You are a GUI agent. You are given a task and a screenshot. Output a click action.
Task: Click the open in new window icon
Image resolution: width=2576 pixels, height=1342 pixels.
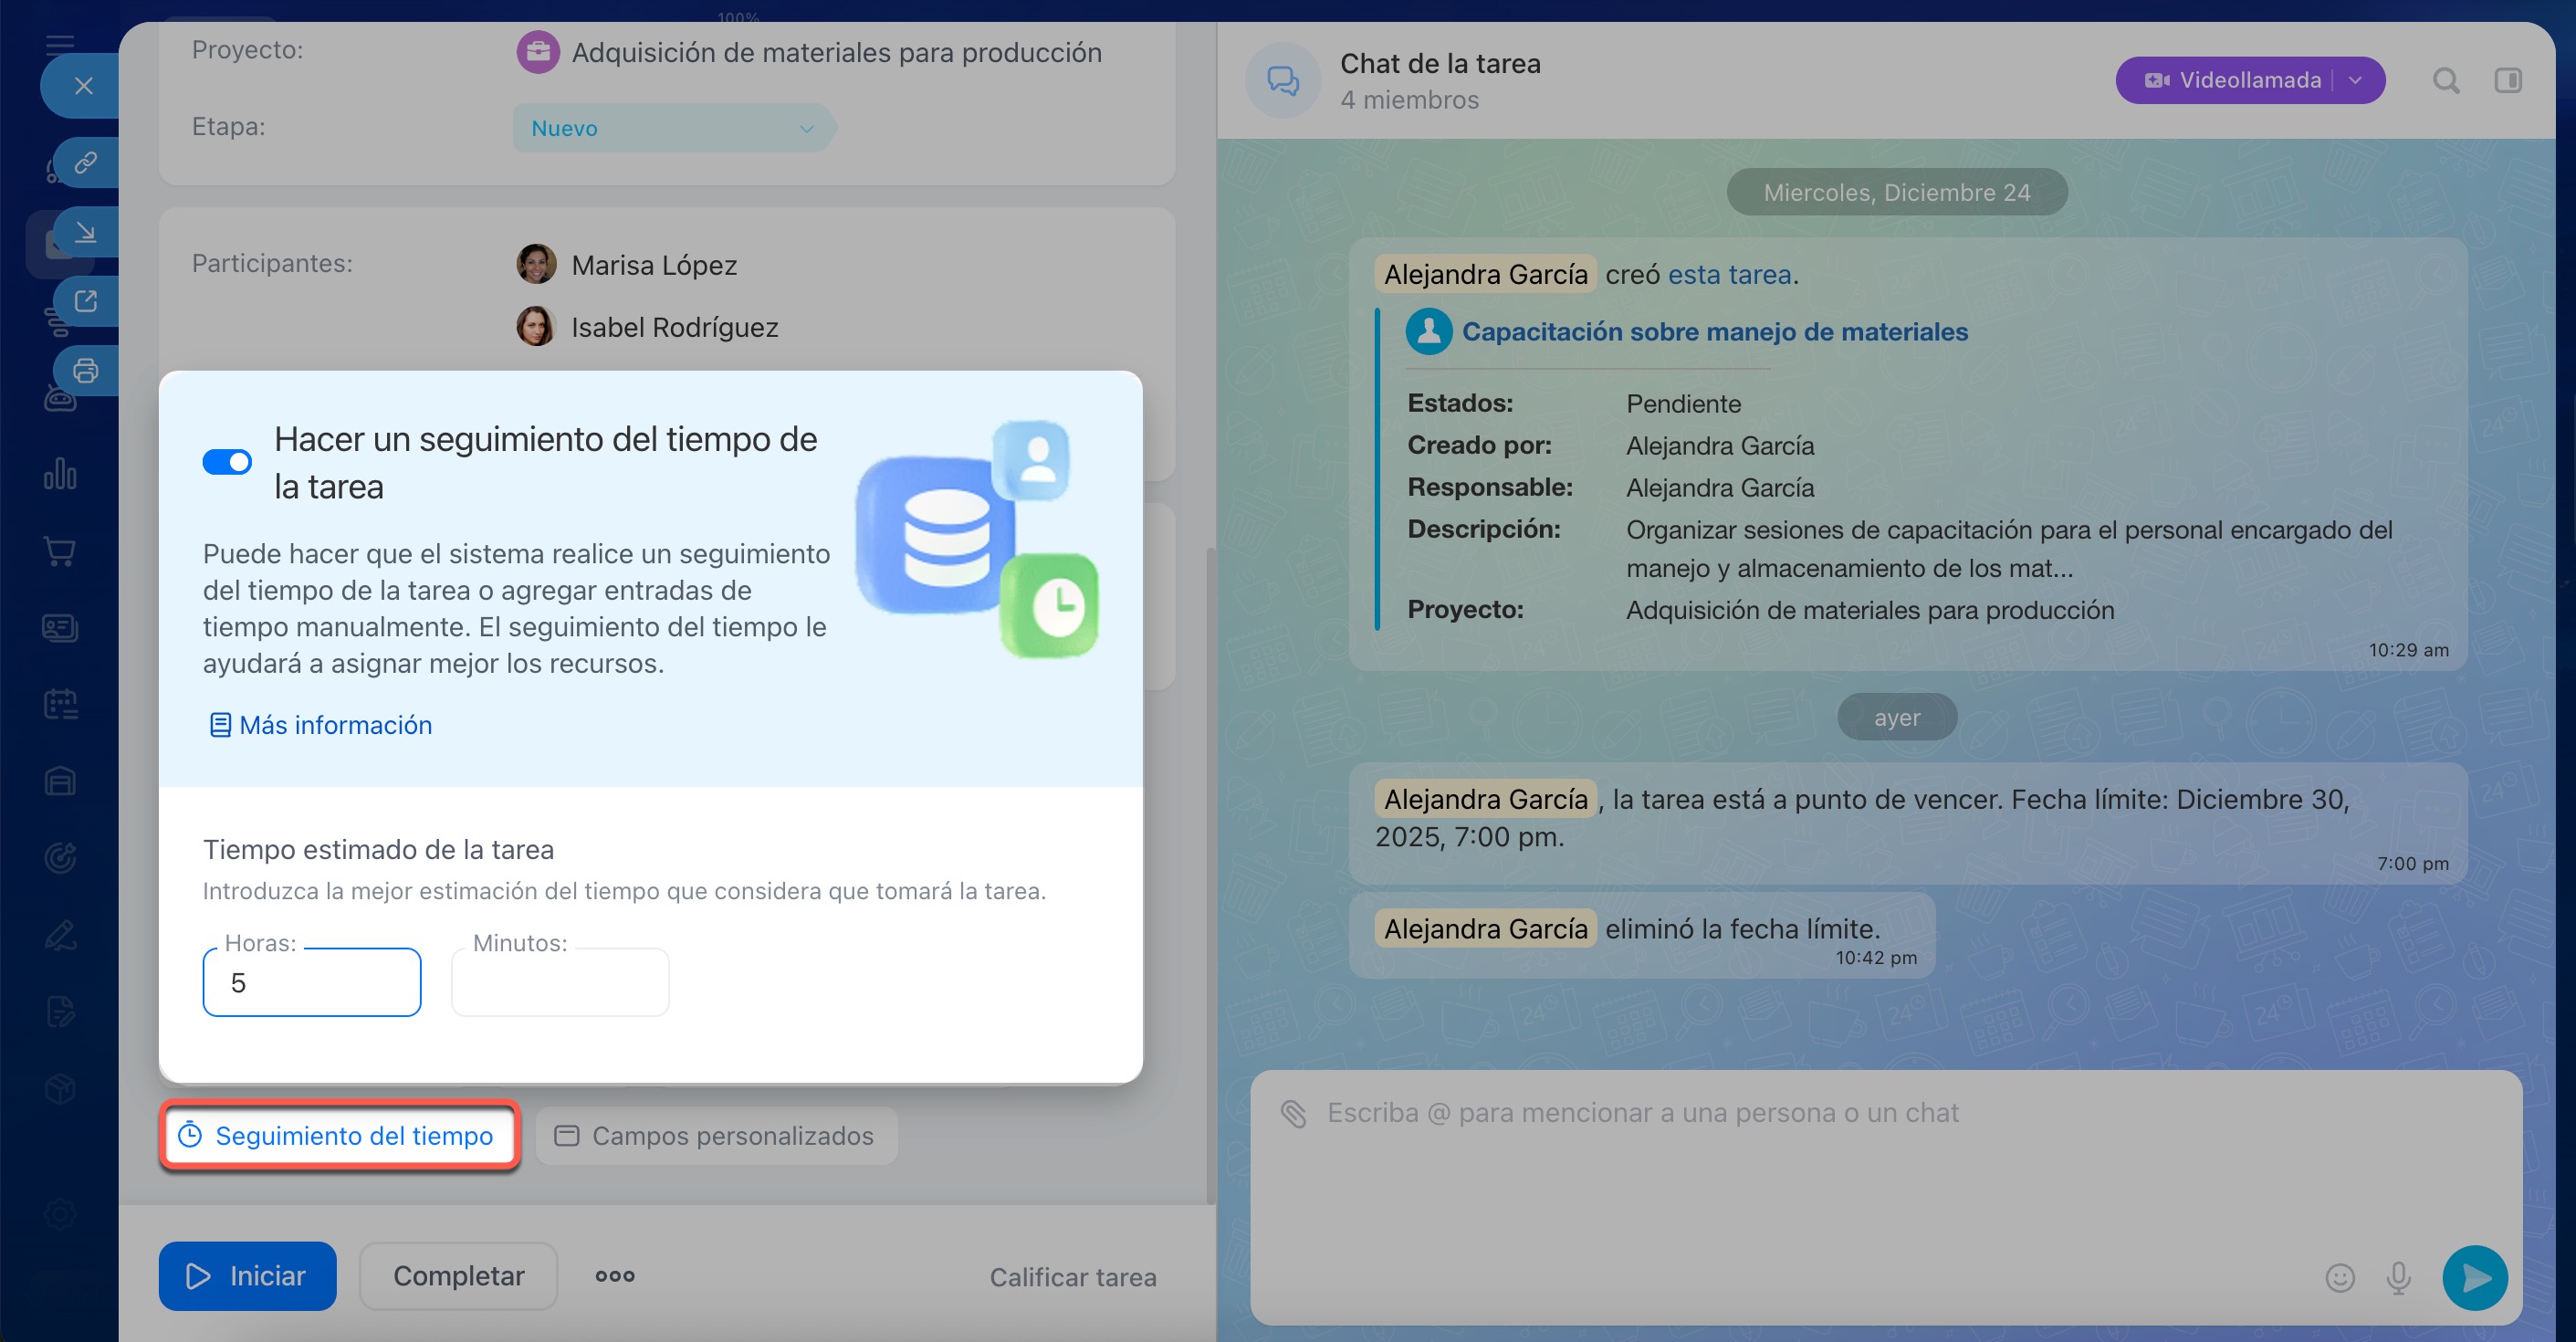click(x=86, y=301)
